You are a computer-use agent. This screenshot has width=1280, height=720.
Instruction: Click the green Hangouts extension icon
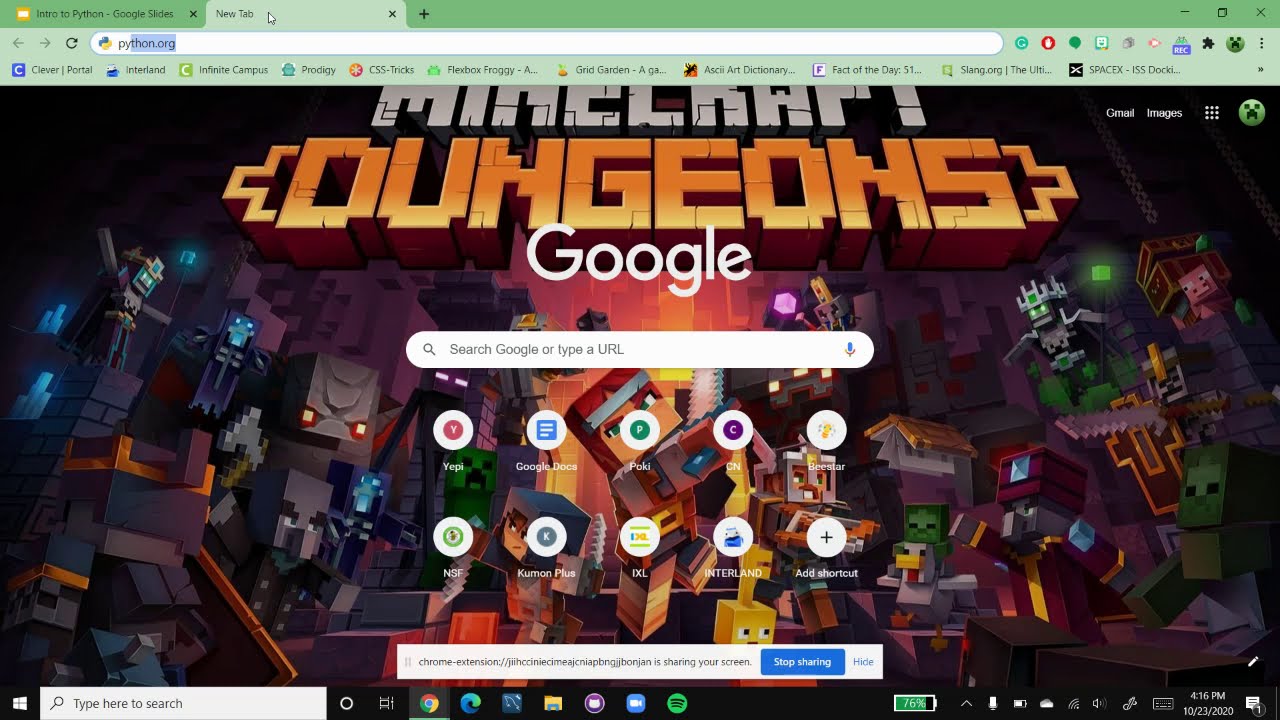pos(1075,43)
